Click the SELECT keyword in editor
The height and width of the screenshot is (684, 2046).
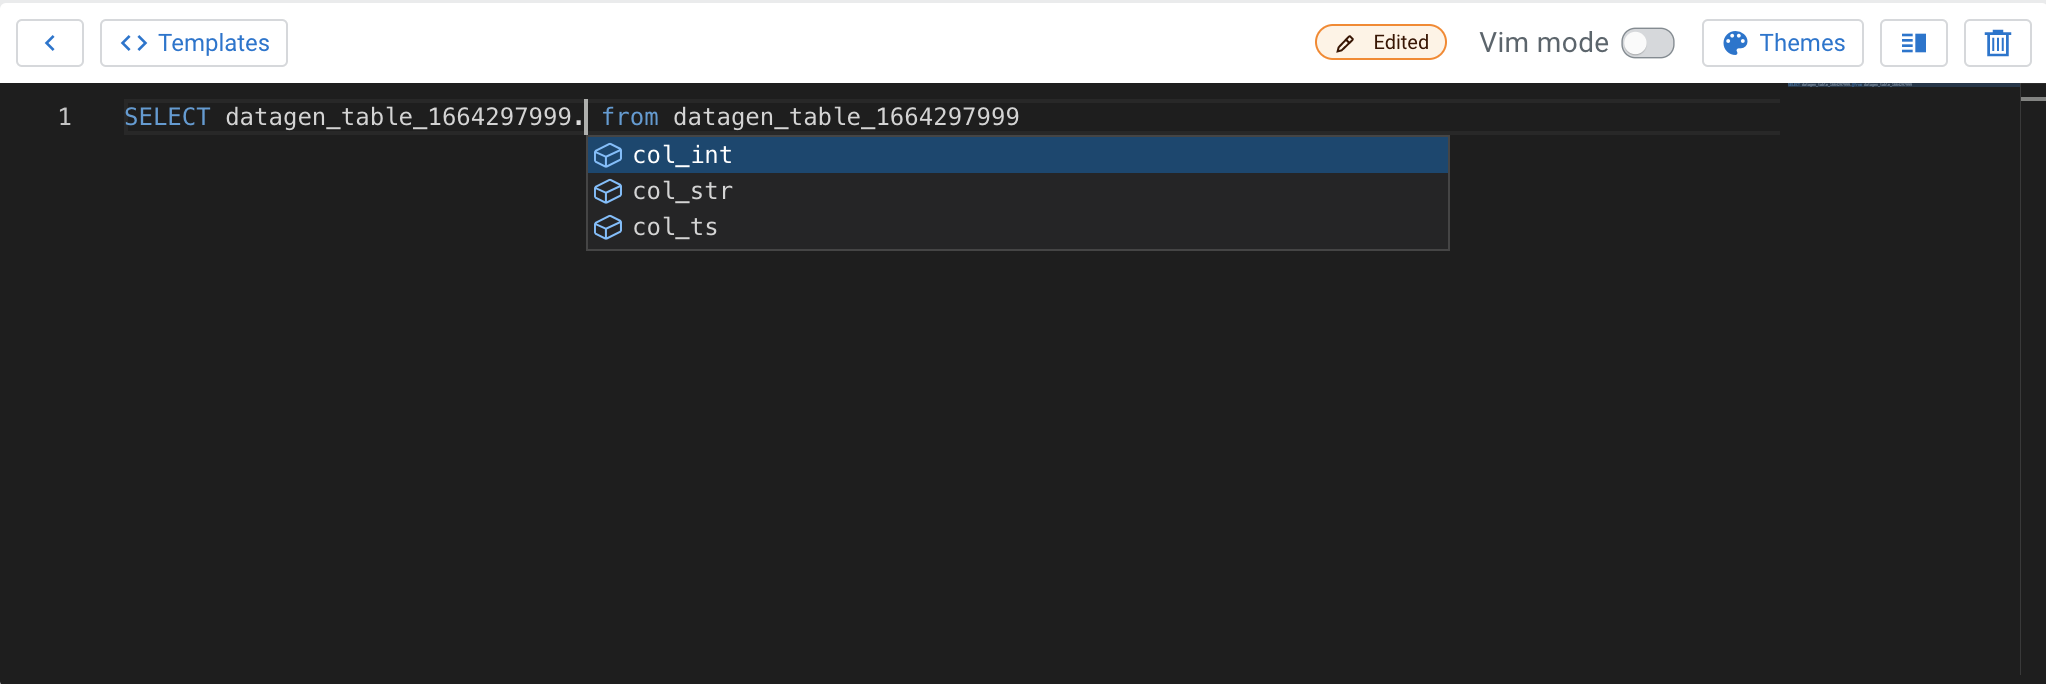click(x=167, y=117)
